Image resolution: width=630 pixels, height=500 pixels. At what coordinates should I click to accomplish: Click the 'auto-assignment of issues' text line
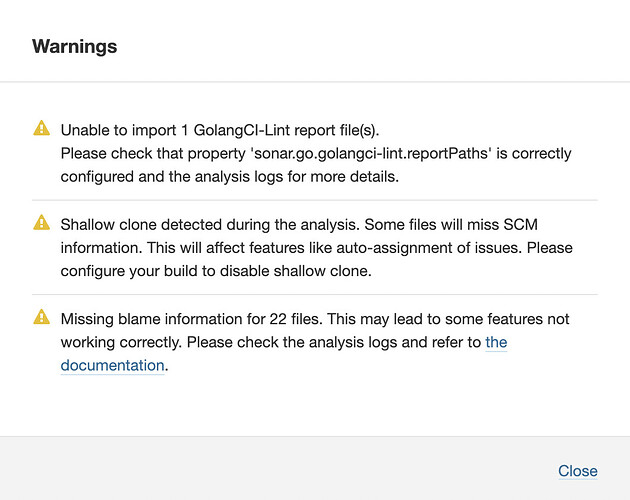pyautogui.click(x=380, y=247)
